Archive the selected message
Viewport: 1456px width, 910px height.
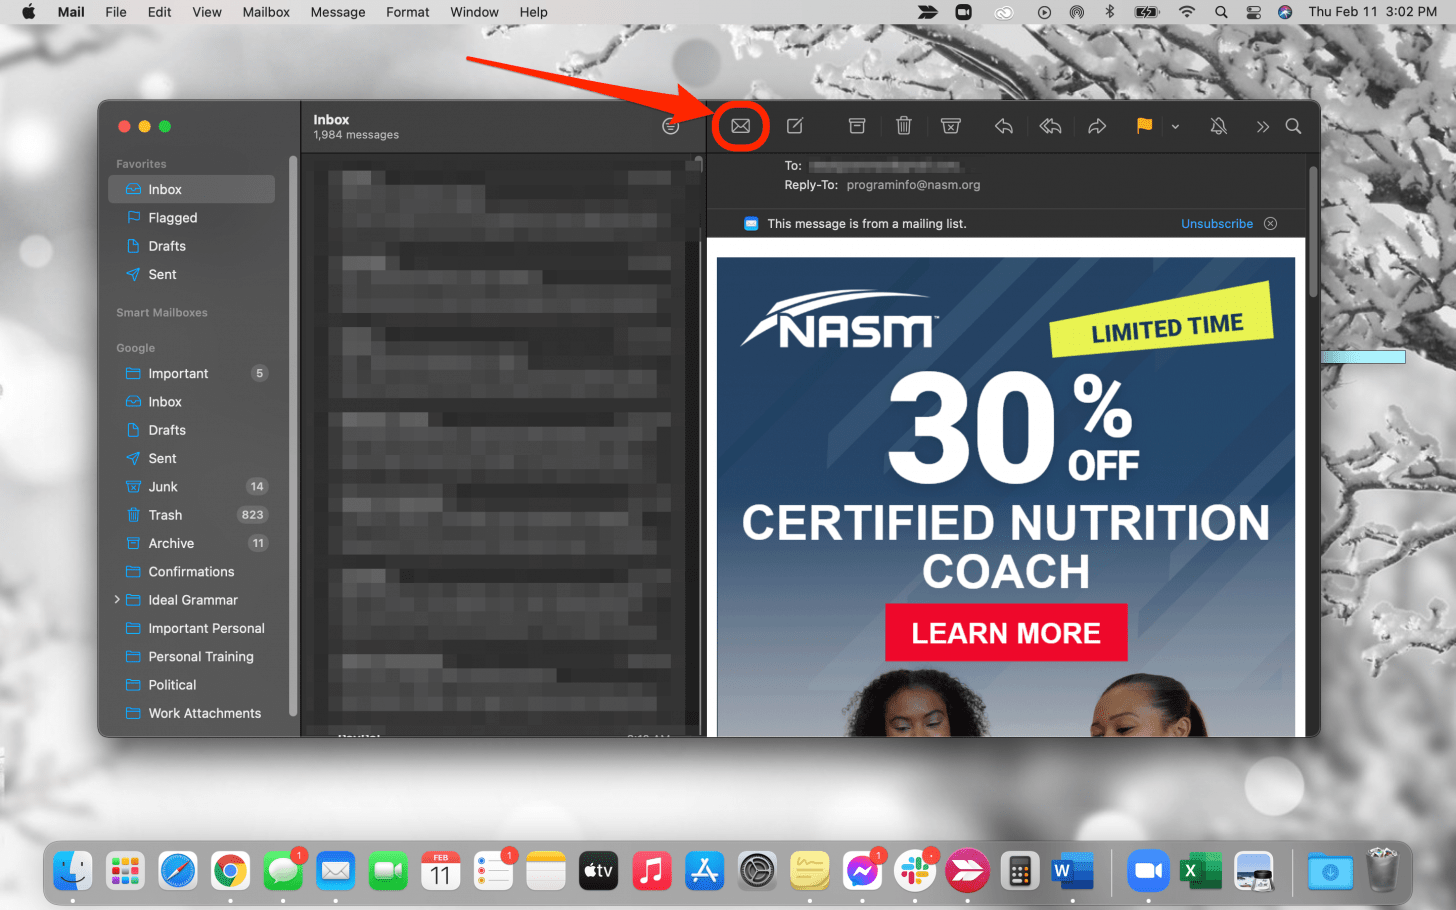(857, 126)
